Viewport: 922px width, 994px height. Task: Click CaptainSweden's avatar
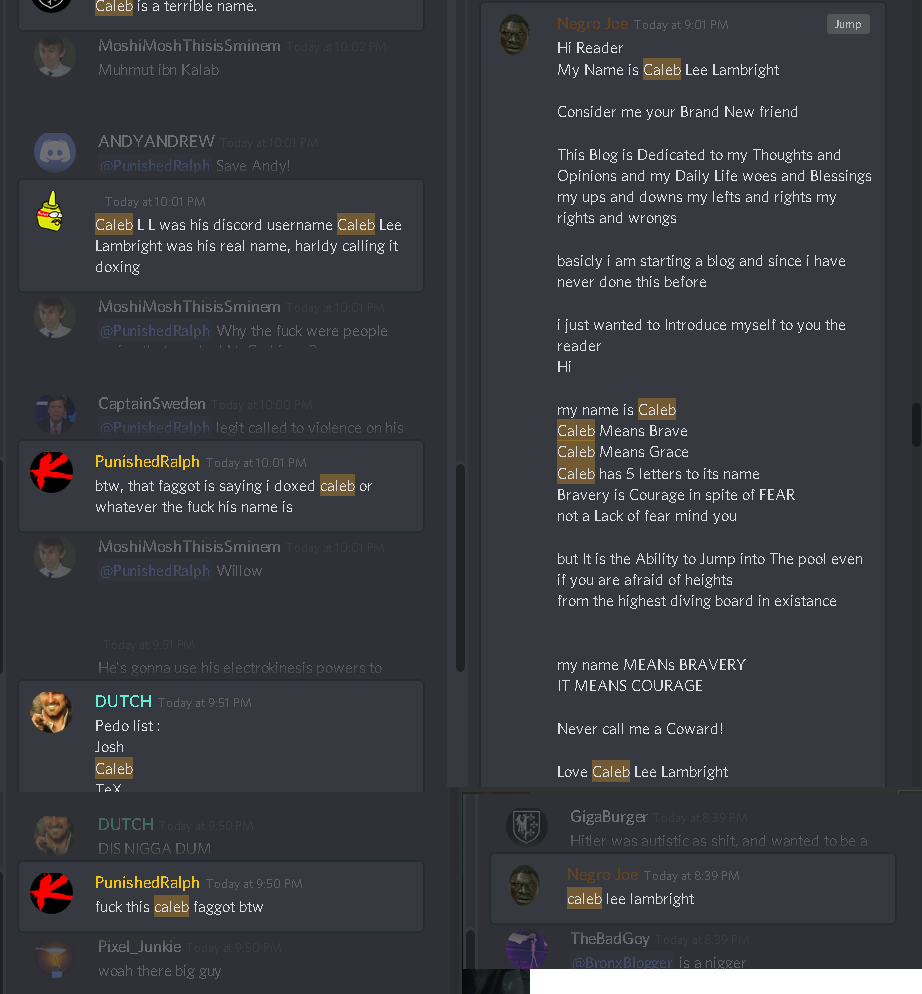coord(55,415)
